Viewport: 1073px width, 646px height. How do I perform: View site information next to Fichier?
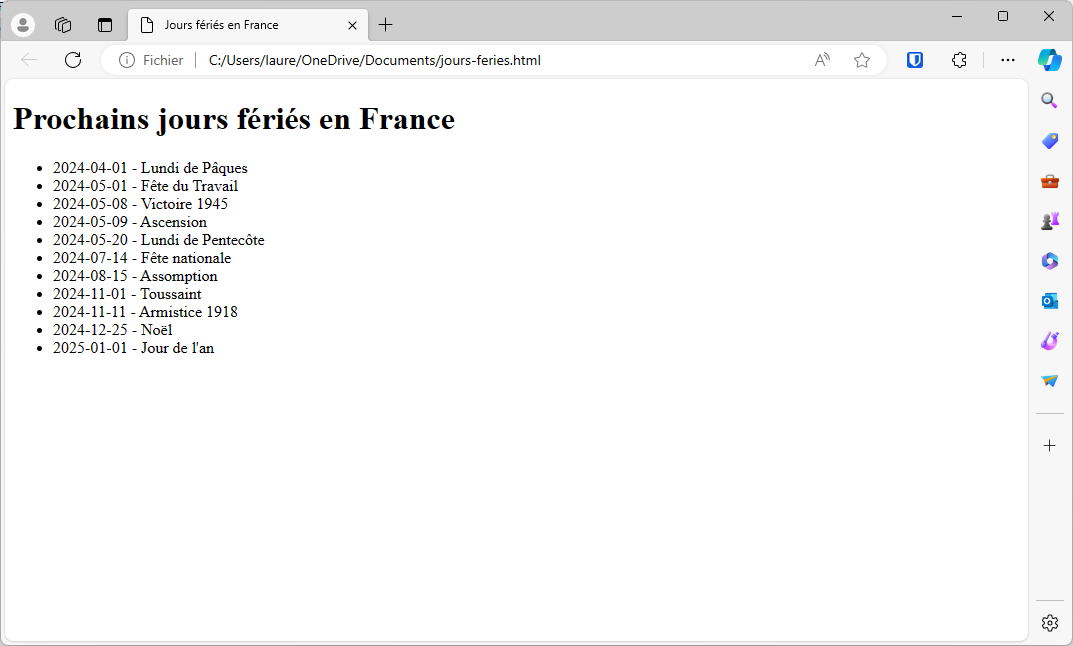(x=127, y=60)
